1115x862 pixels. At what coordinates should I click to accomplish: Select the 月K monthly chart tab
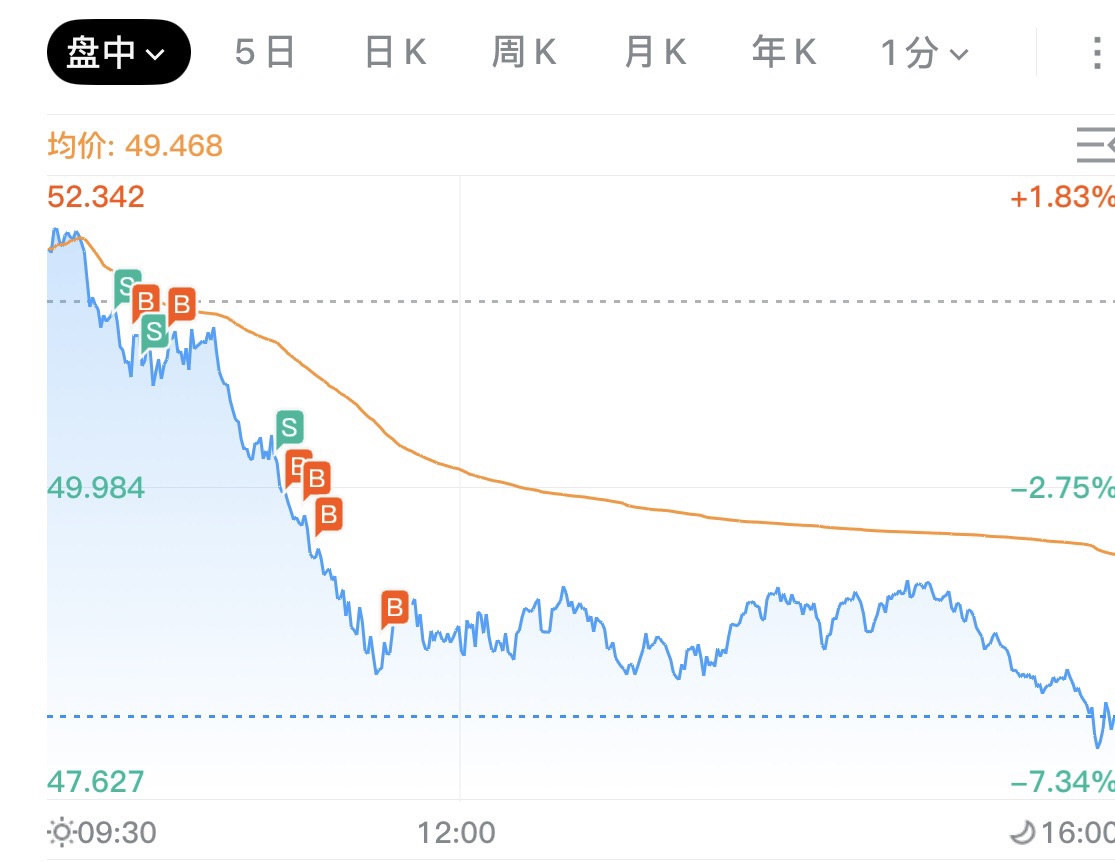click(655, 52)
